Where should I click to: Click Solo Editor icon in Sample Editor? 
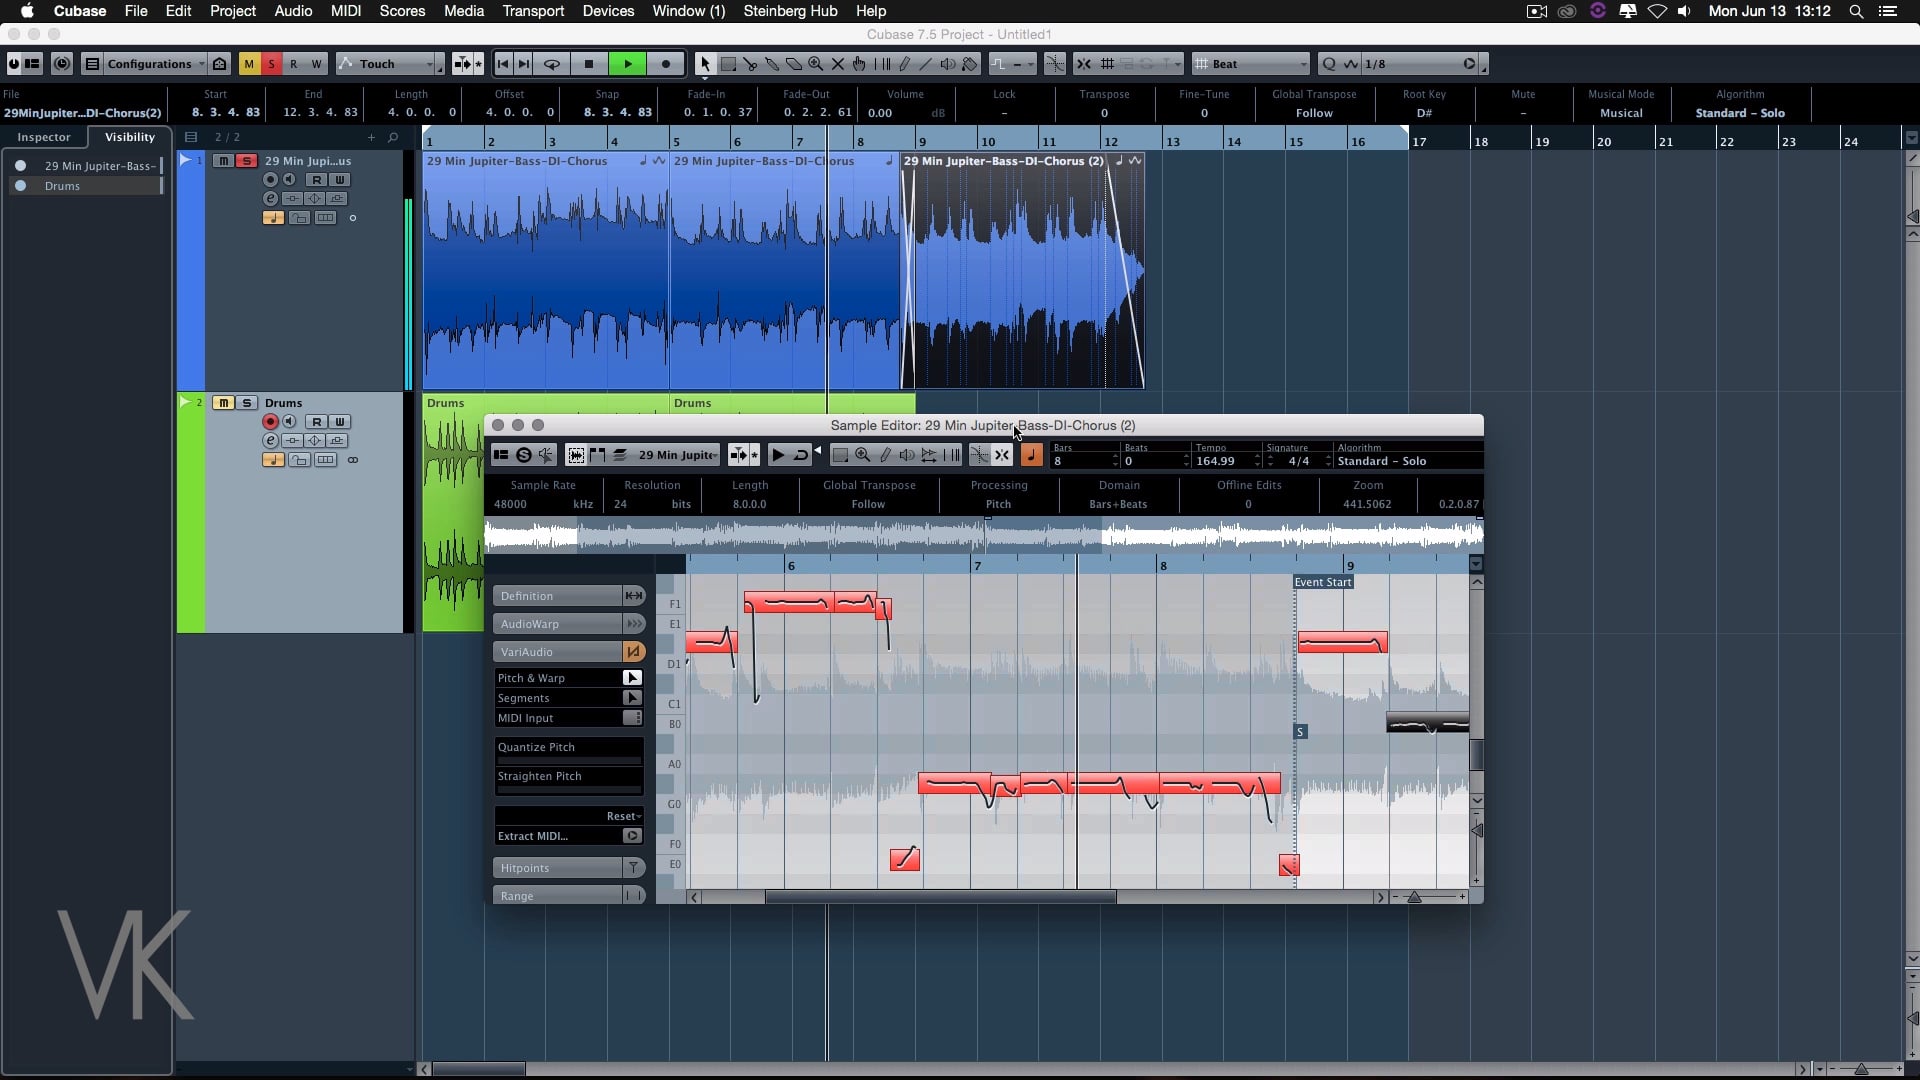tap(523, 455)
